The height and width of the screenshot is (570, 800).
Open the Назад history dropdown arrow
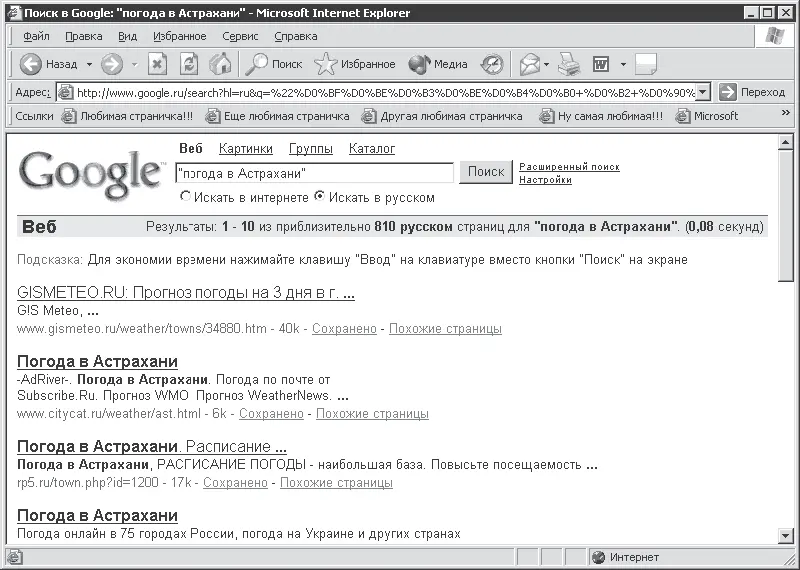point(89,64)
